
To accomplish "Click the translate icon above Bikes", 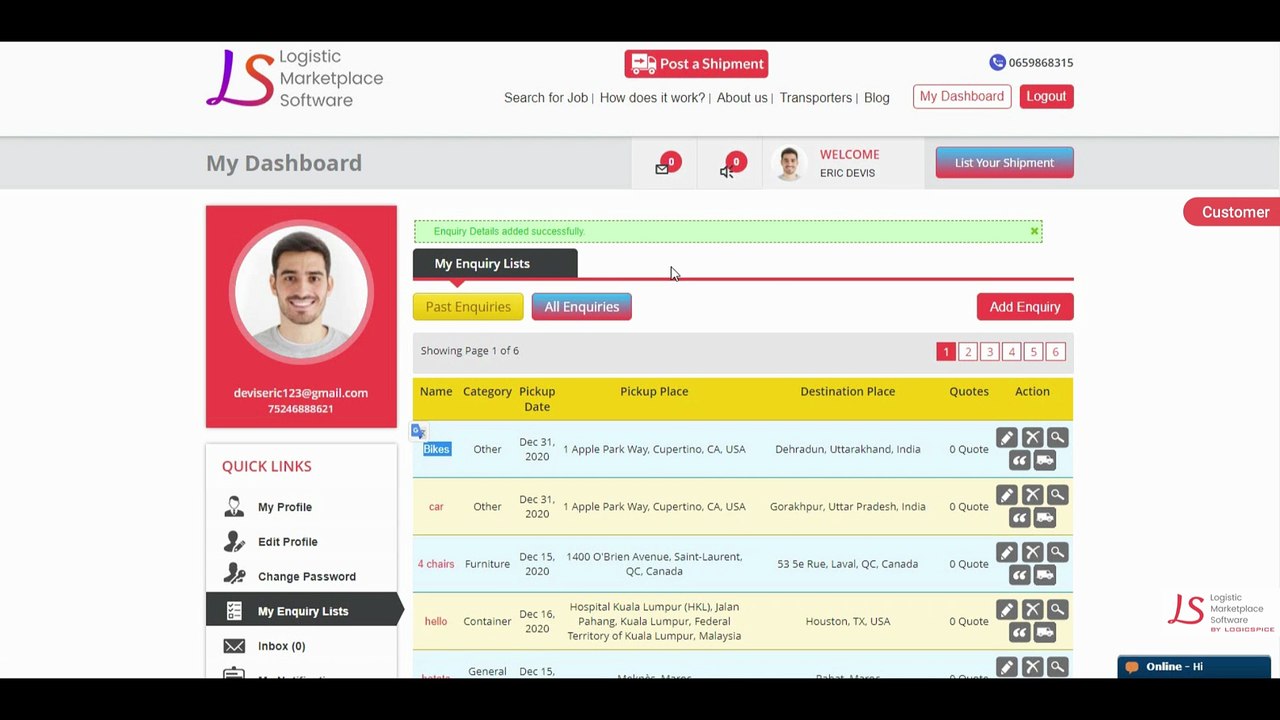I will [x=418, y=431].
